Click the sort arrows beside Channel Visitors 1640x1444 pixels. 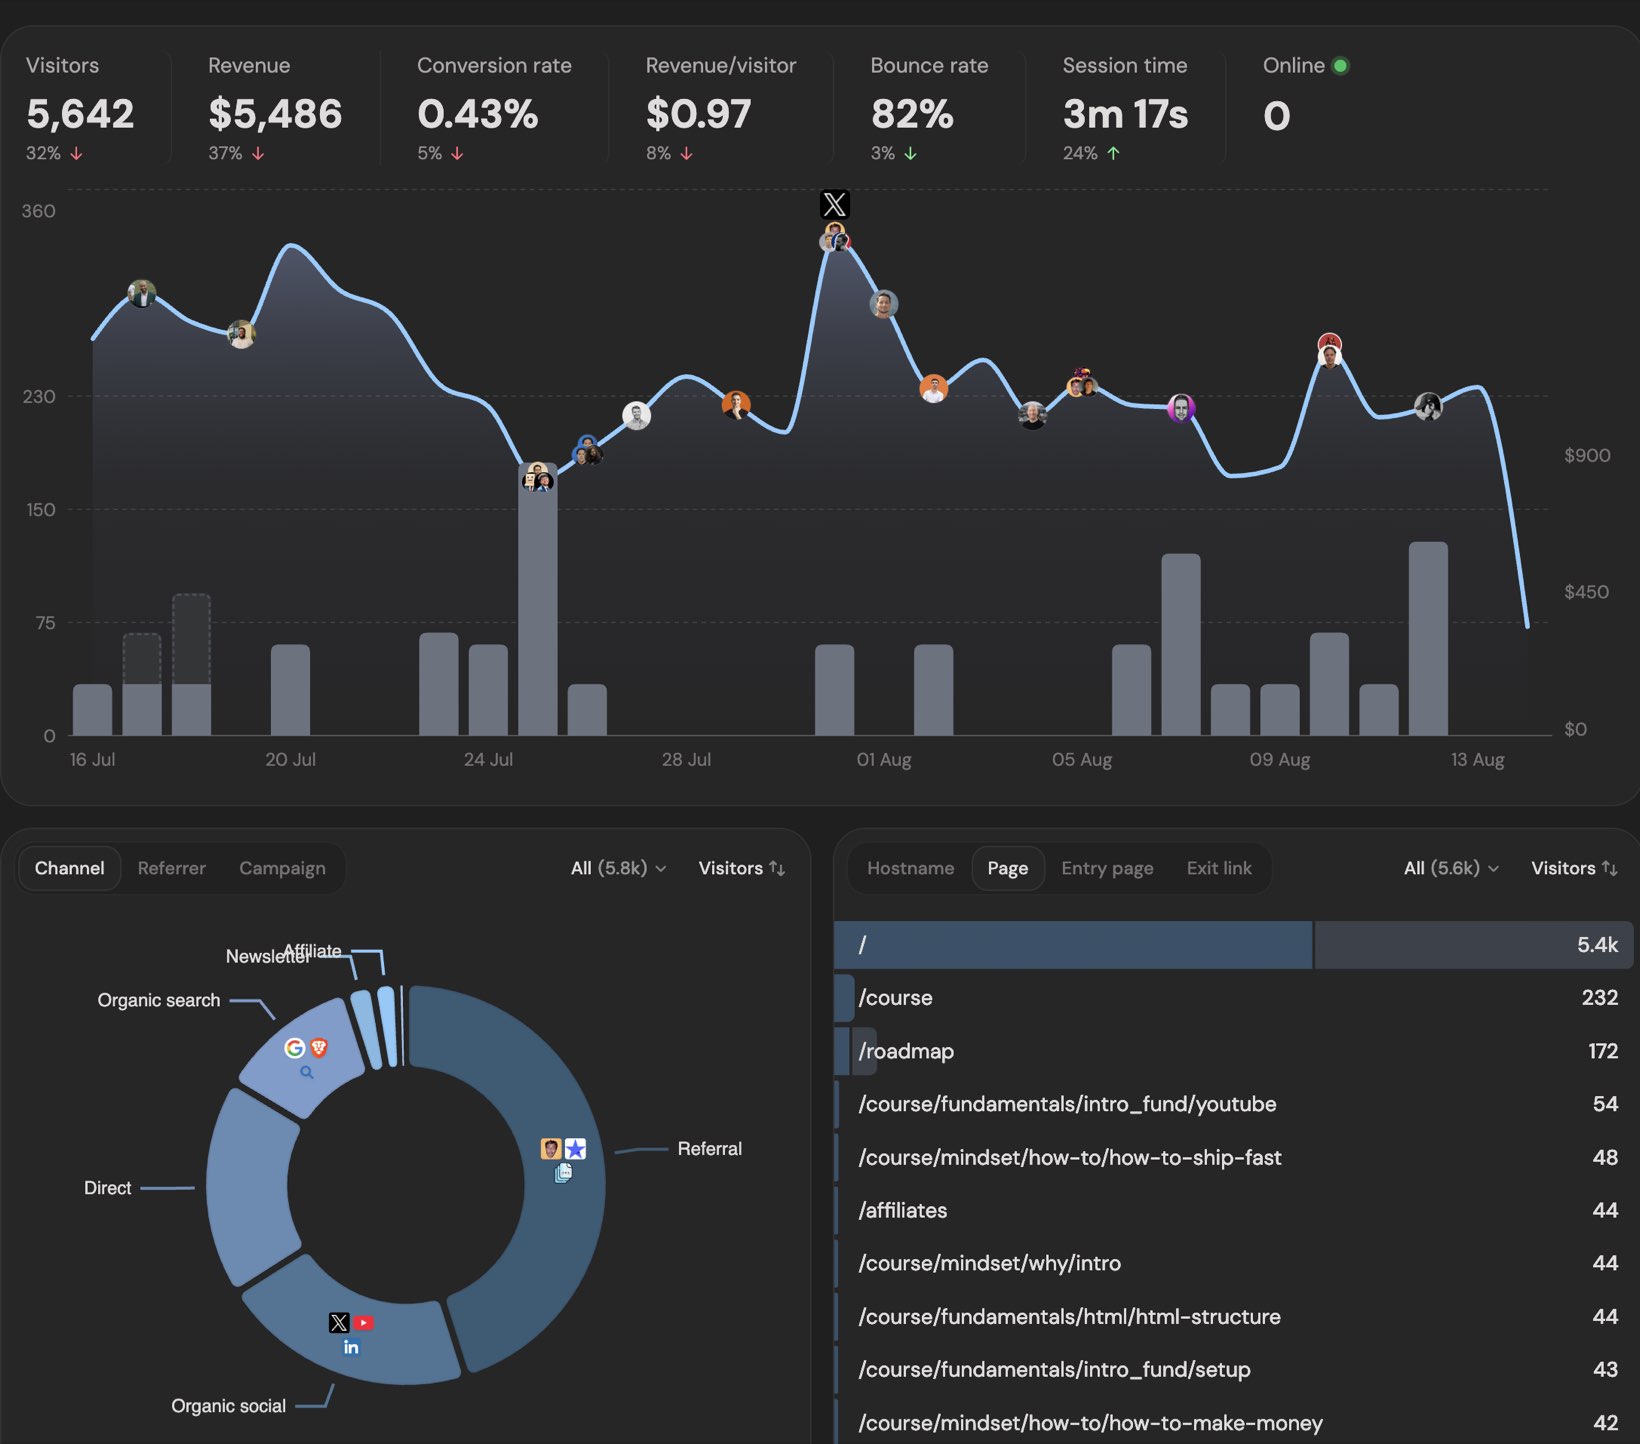coord(777,868)
